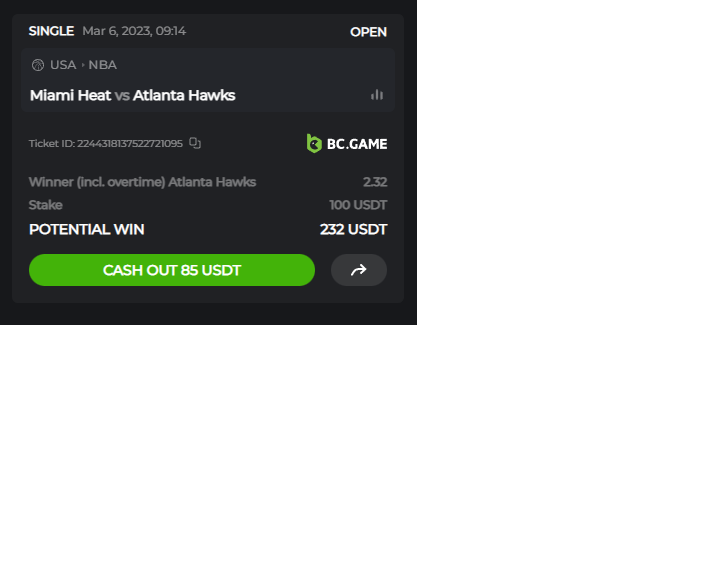Click the basketball sport icon

[38, 65]
